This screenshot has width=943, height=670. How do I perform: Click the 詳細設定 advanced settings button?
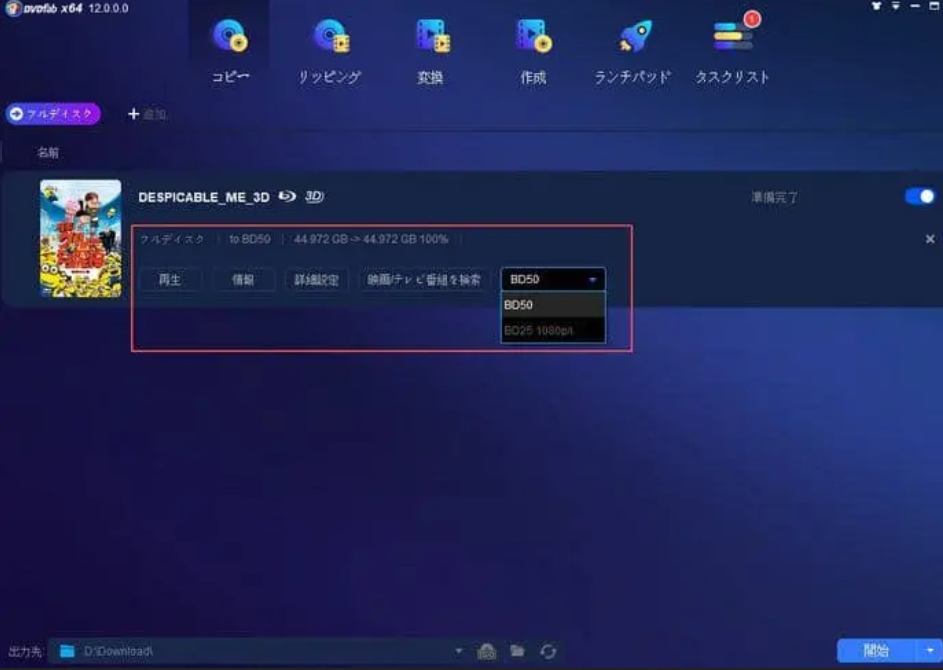click(316, 280)
